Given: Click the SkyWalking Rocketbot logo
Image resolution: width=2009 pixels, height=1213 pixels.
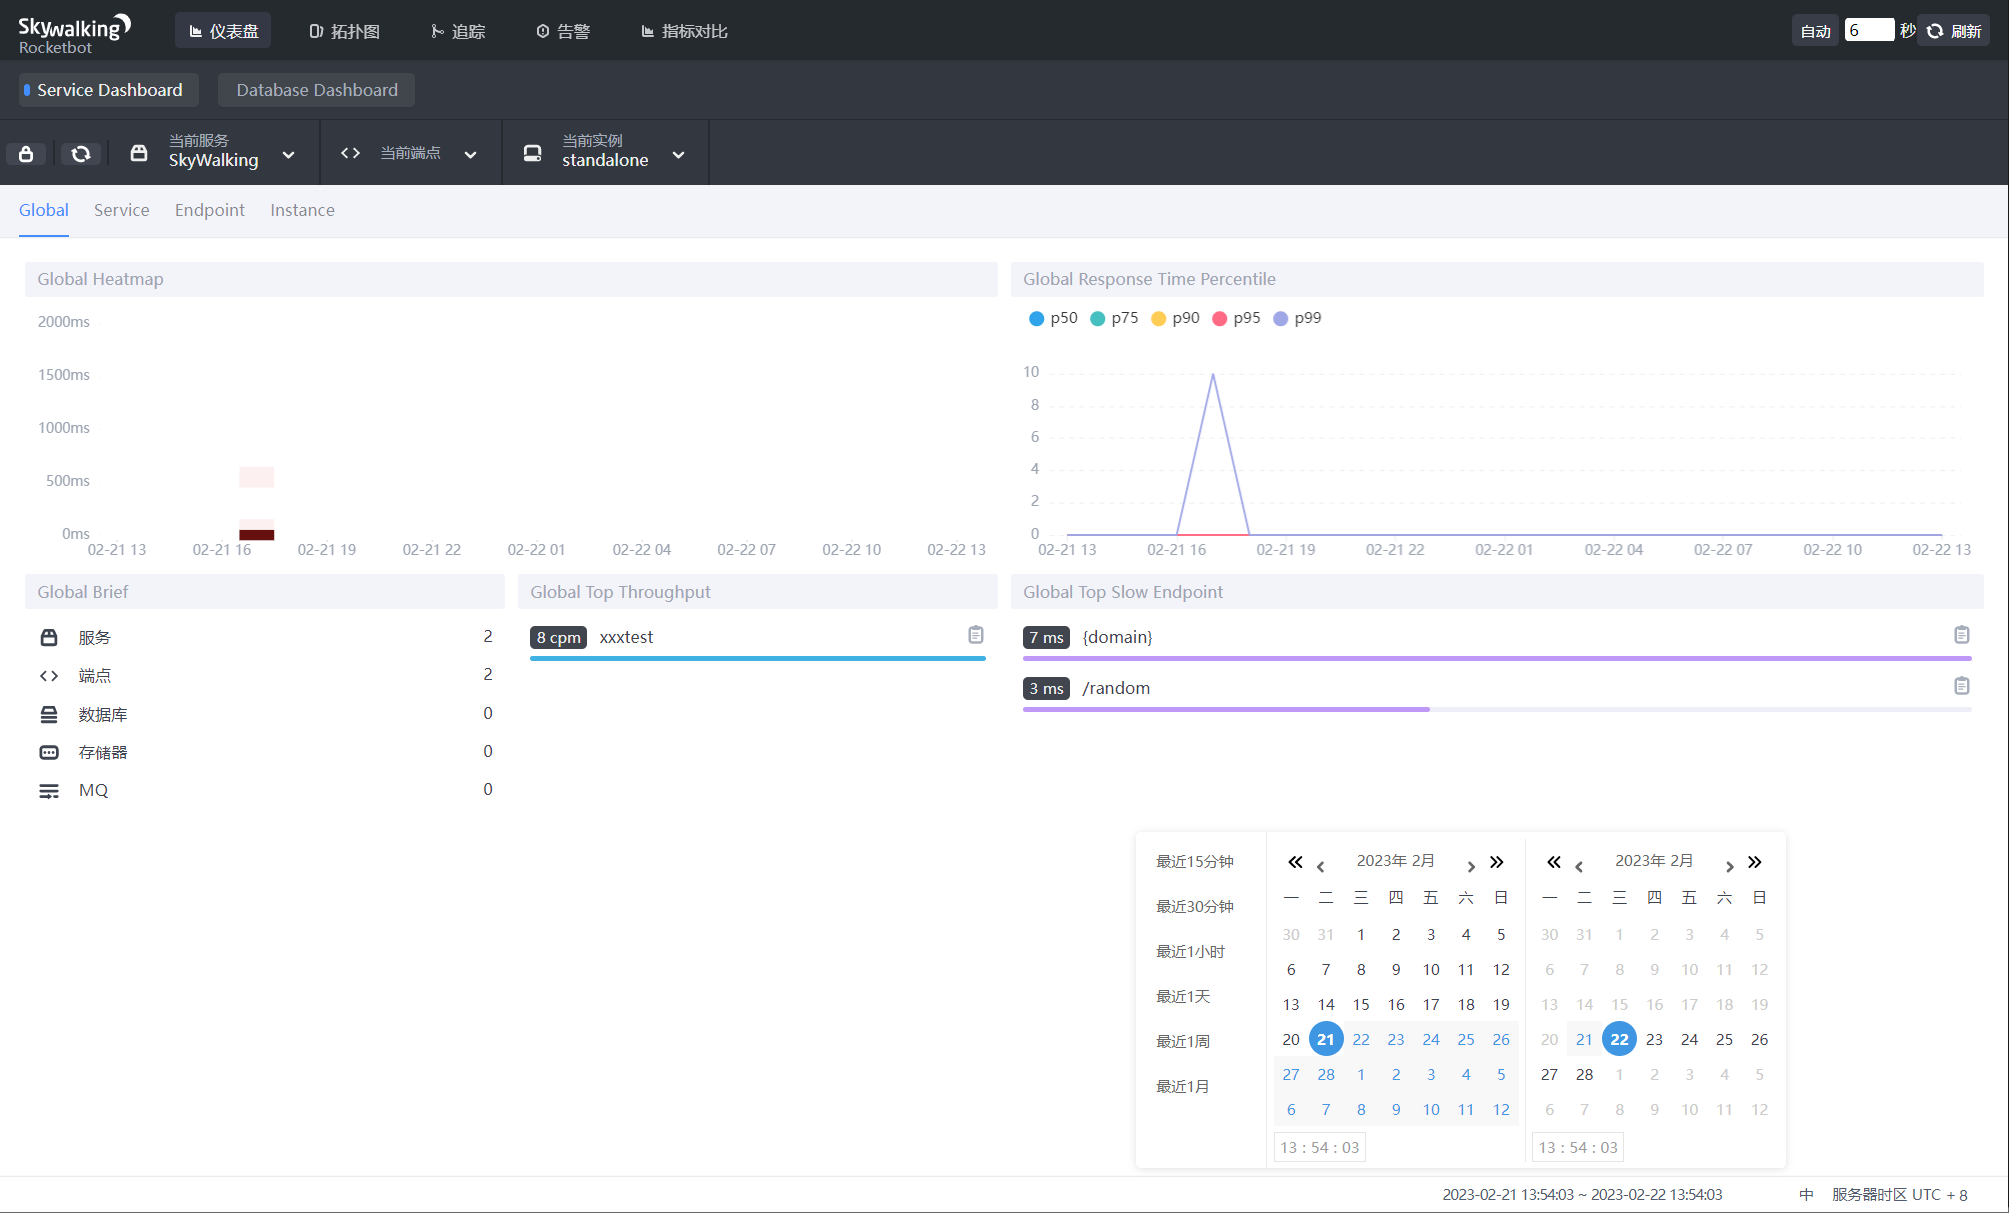Looking at the screenshot, I should pos(74,33).
